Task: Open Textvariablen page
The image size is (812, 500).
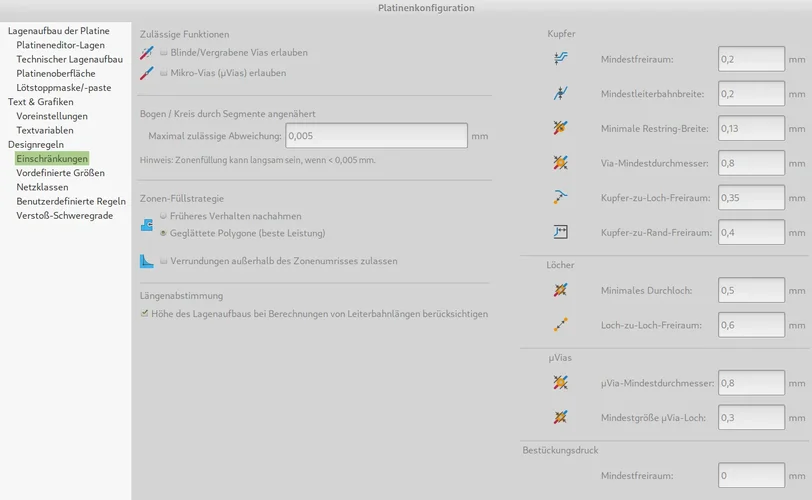Action: point(45,130)
